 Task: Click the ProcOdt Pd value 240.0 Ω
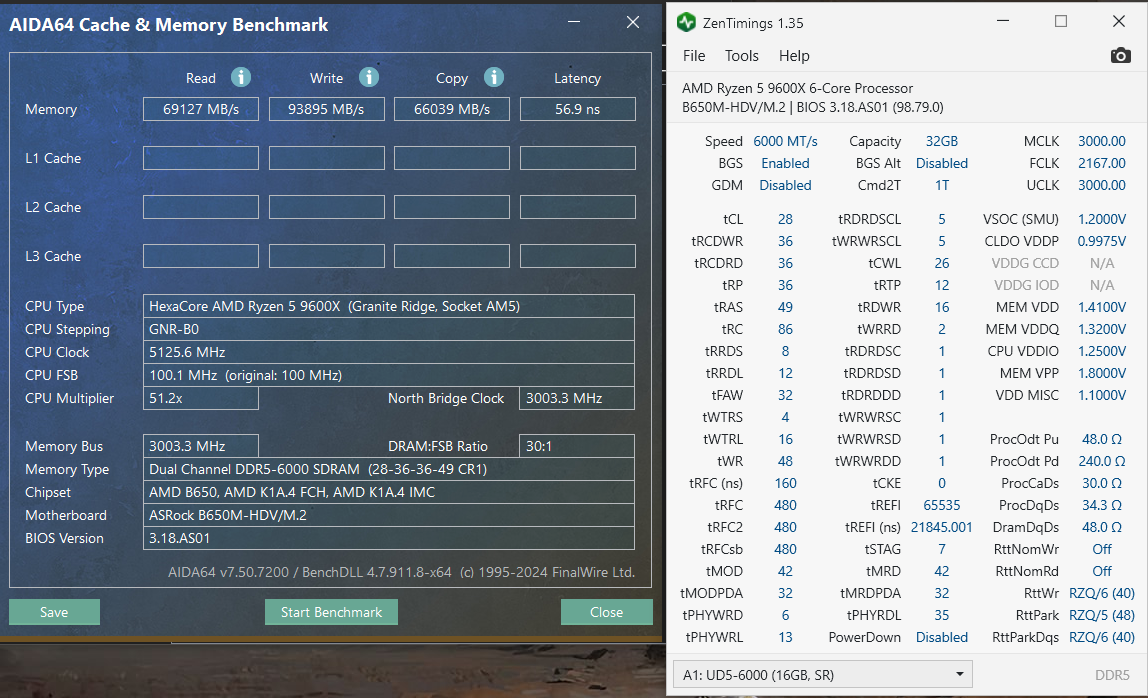point(1101,461)
